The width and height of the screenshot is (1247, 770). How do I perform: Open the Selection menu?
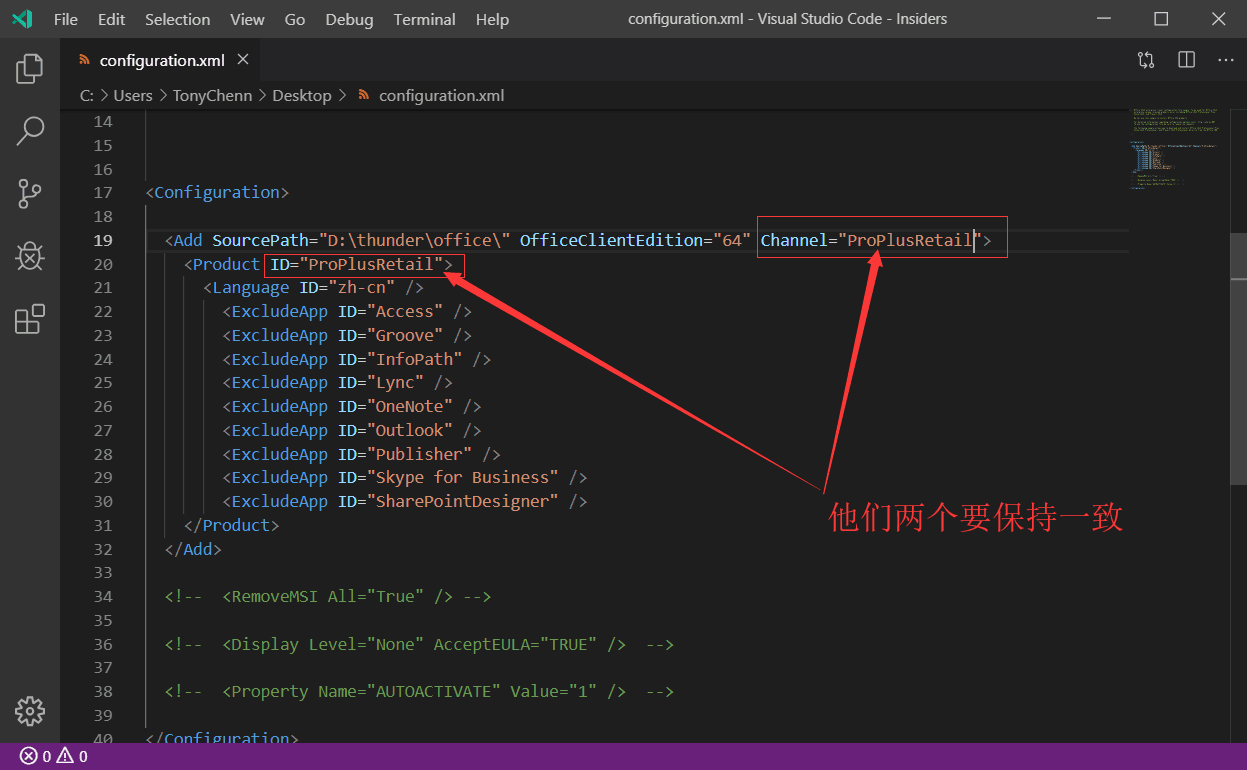point(178,19)
